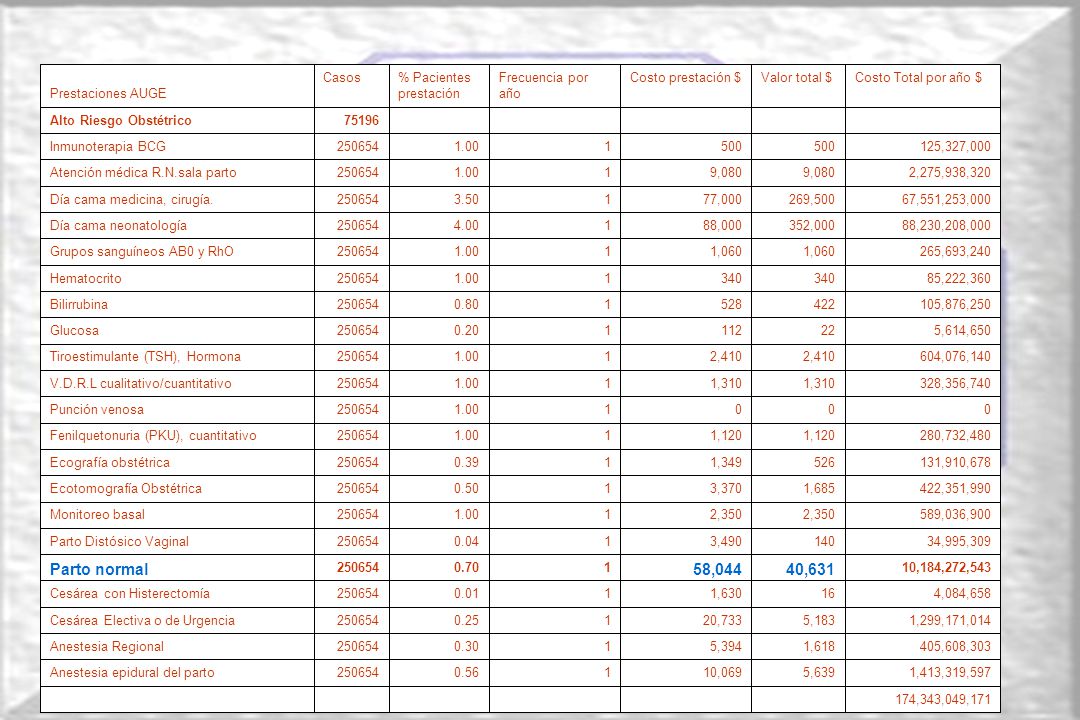Select the 'Anestesia Regional' row label

[x=107, y=646]
